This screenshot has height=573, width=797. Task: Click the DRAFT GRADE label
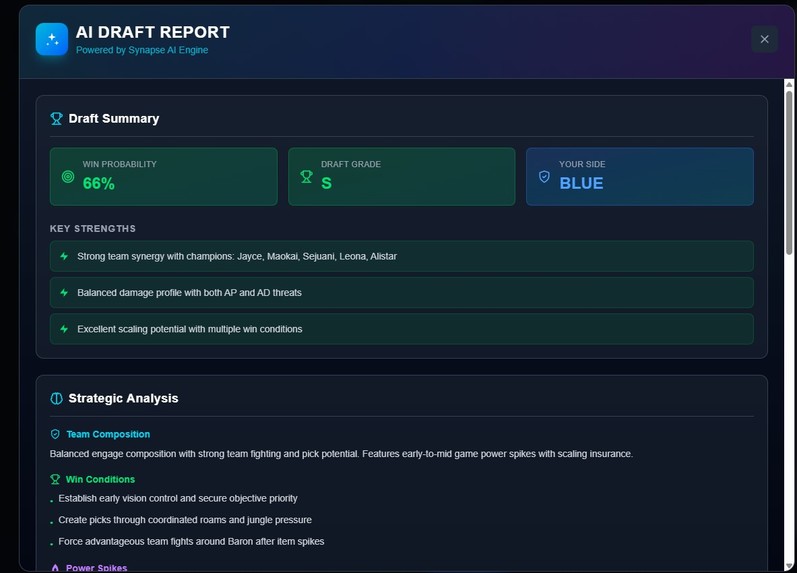tap(351, 164)
